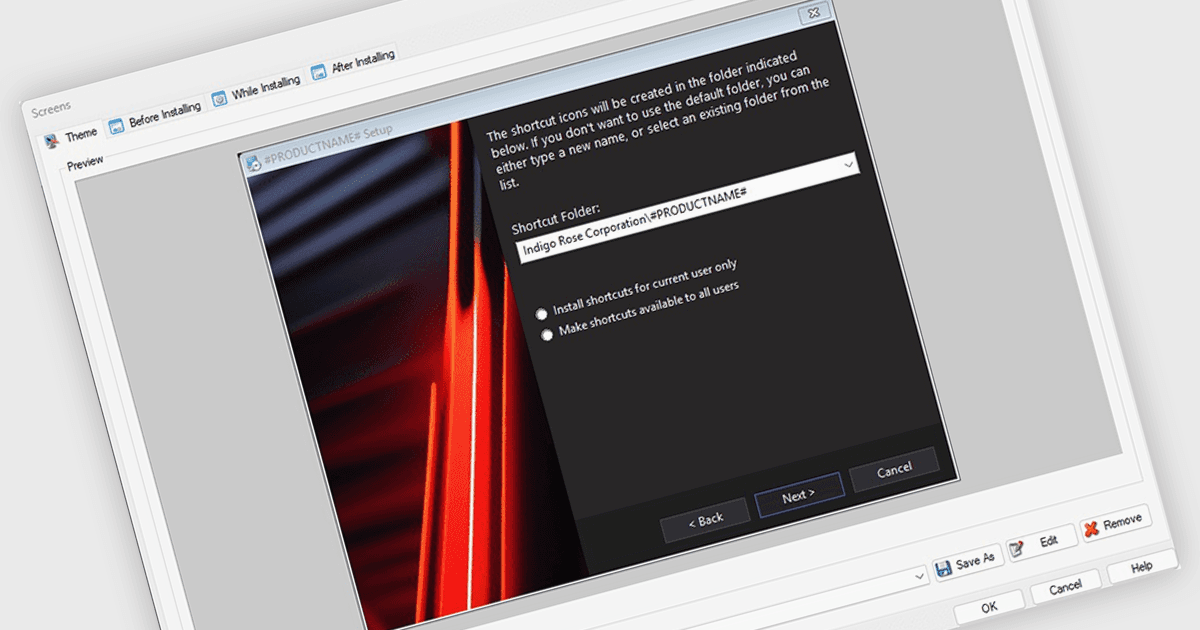Click the < Back button
Screen dimensions: 1200x630
tap(705, 519)
